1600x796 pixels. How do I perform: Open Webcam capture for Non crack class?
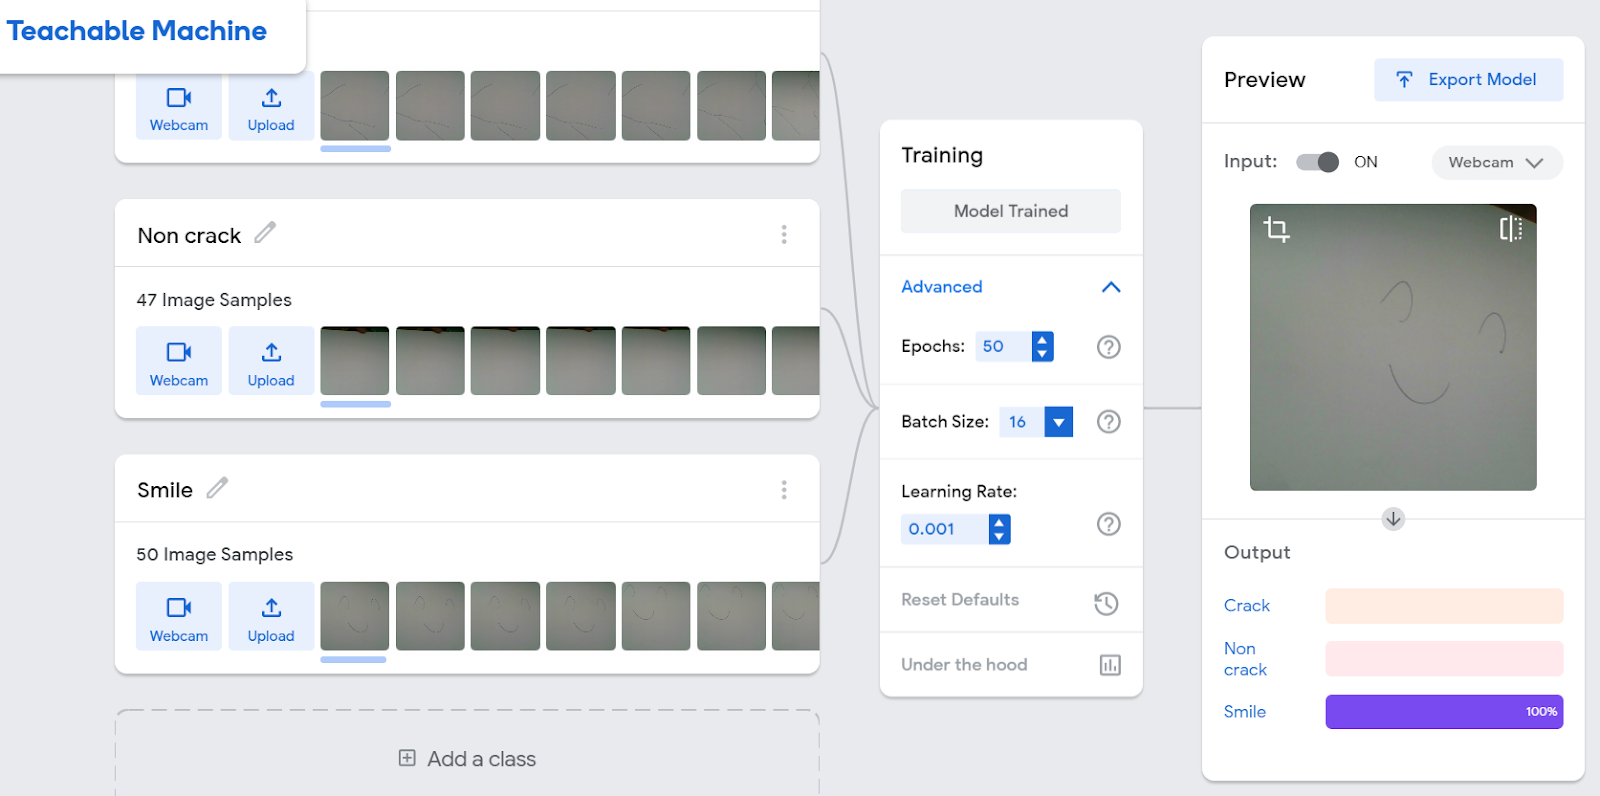point(179,361)
